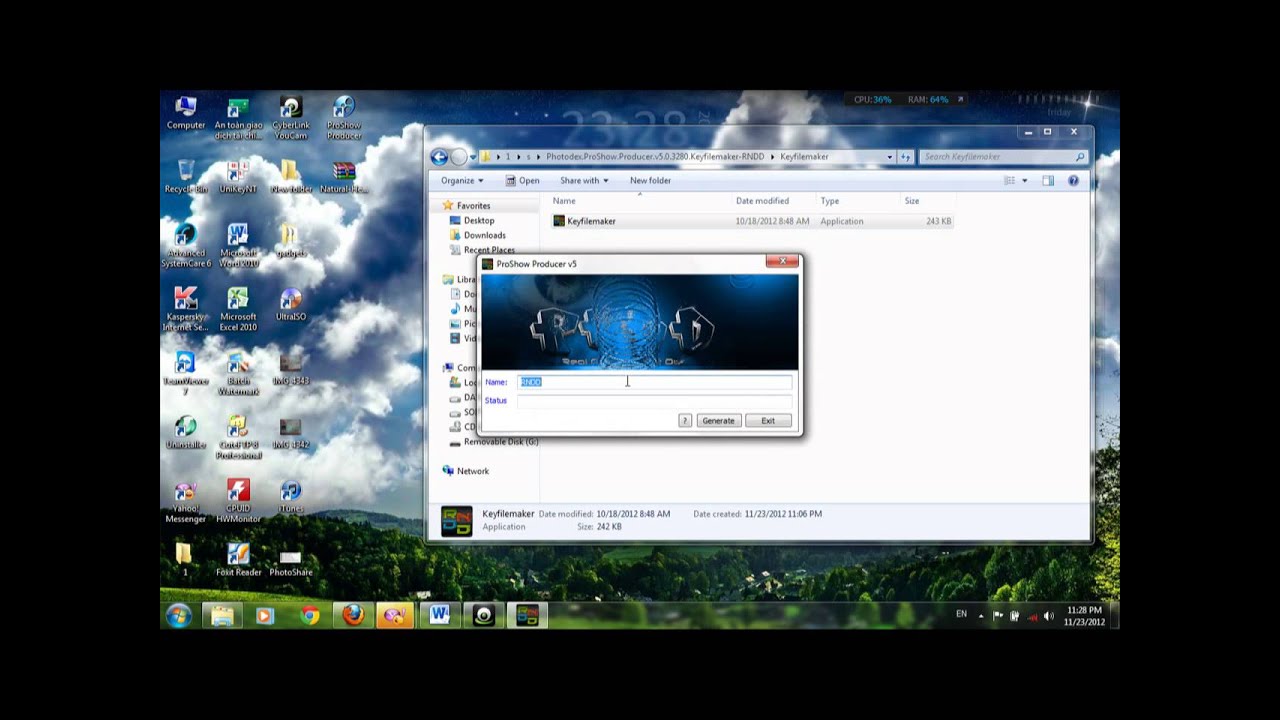Screen dimensions: 1280x720
Task: Select the Advanced SystemCare 6 desktop icon
Action: (x=186, y=246)
